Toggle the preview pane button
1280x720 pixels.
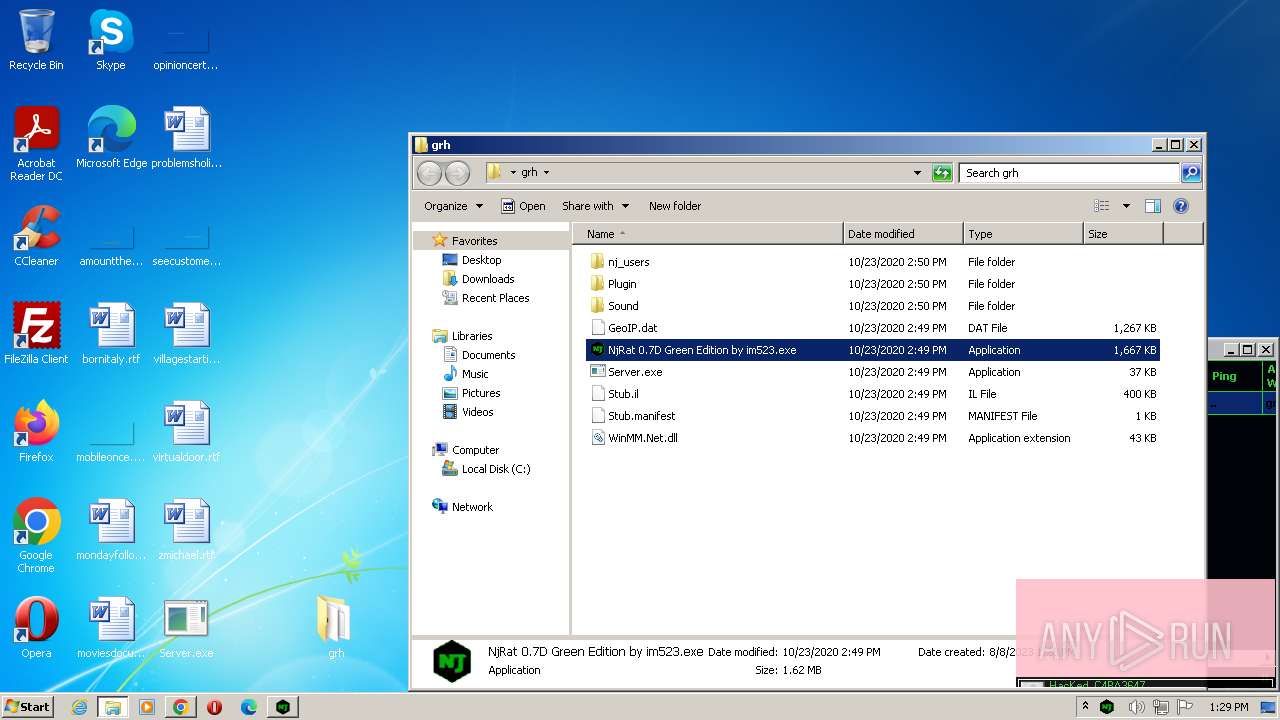pyautogui.click(x=1152, y=206)
